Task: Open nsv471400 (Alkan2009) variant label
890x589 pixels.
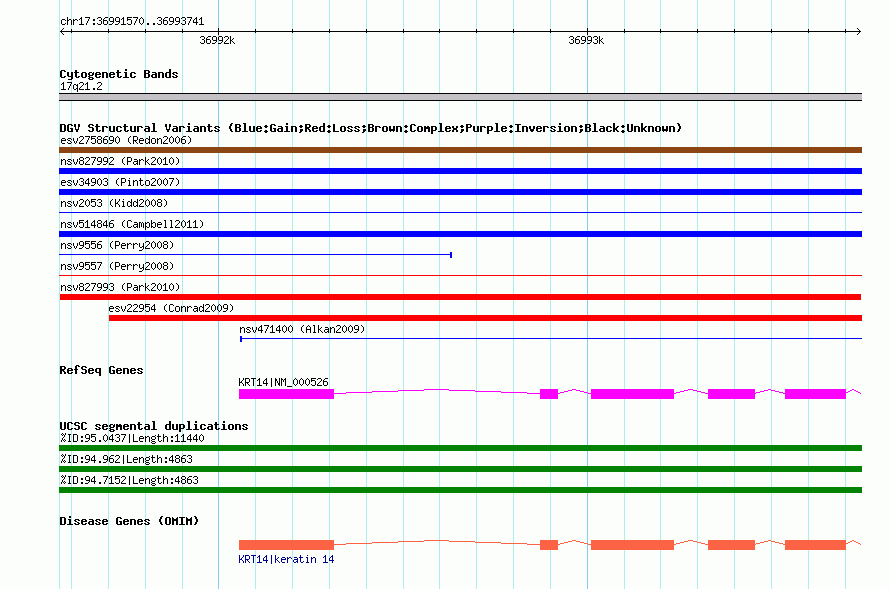Action: point(302,329)
